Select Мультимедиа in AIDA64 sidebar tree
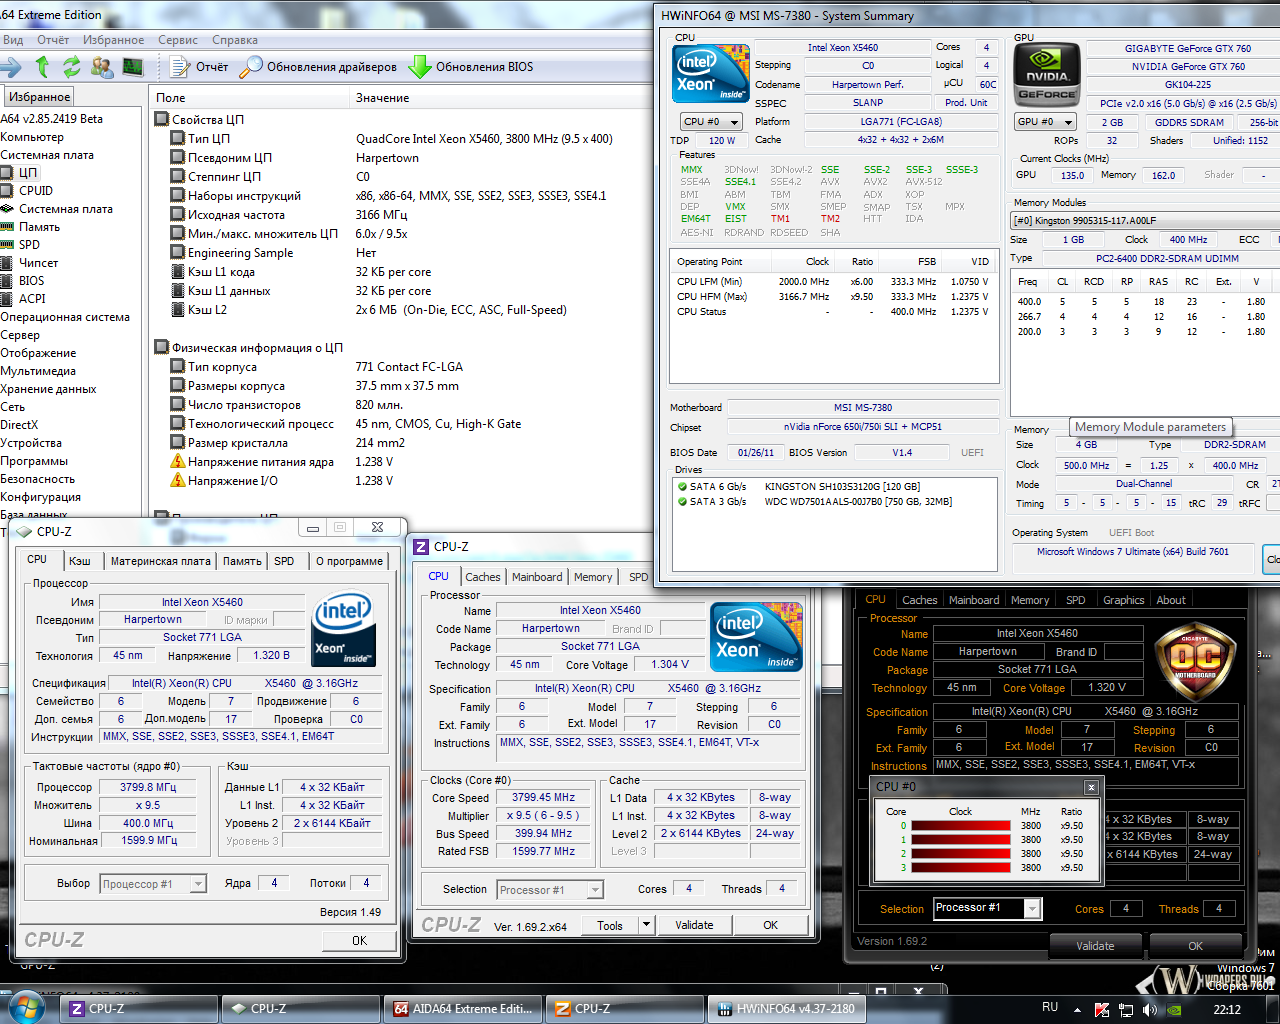 click(x=38, y=370)
